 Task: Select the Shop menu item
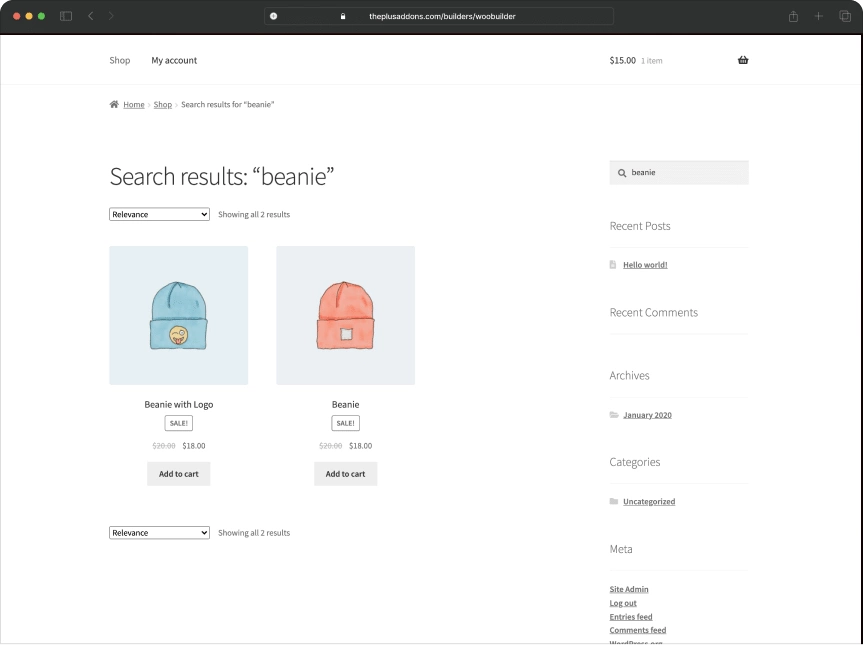click(x=119, y=60)
